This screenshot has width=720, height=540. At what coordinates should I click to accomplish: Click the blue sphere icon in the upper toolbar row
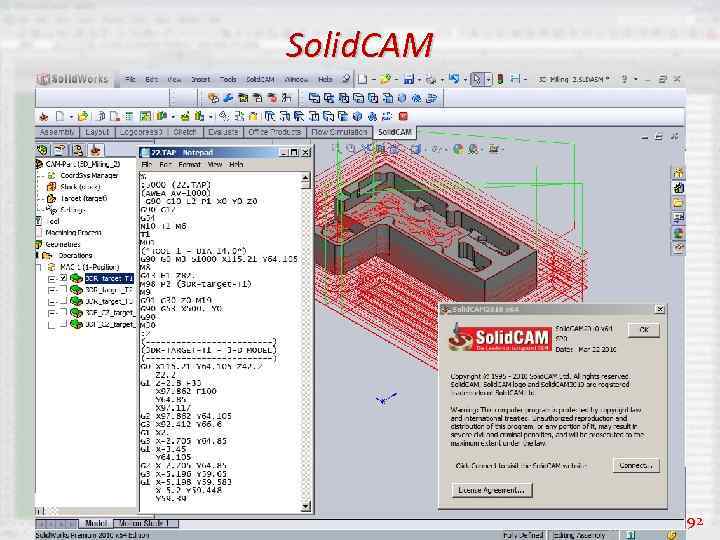tap(402, 98)
